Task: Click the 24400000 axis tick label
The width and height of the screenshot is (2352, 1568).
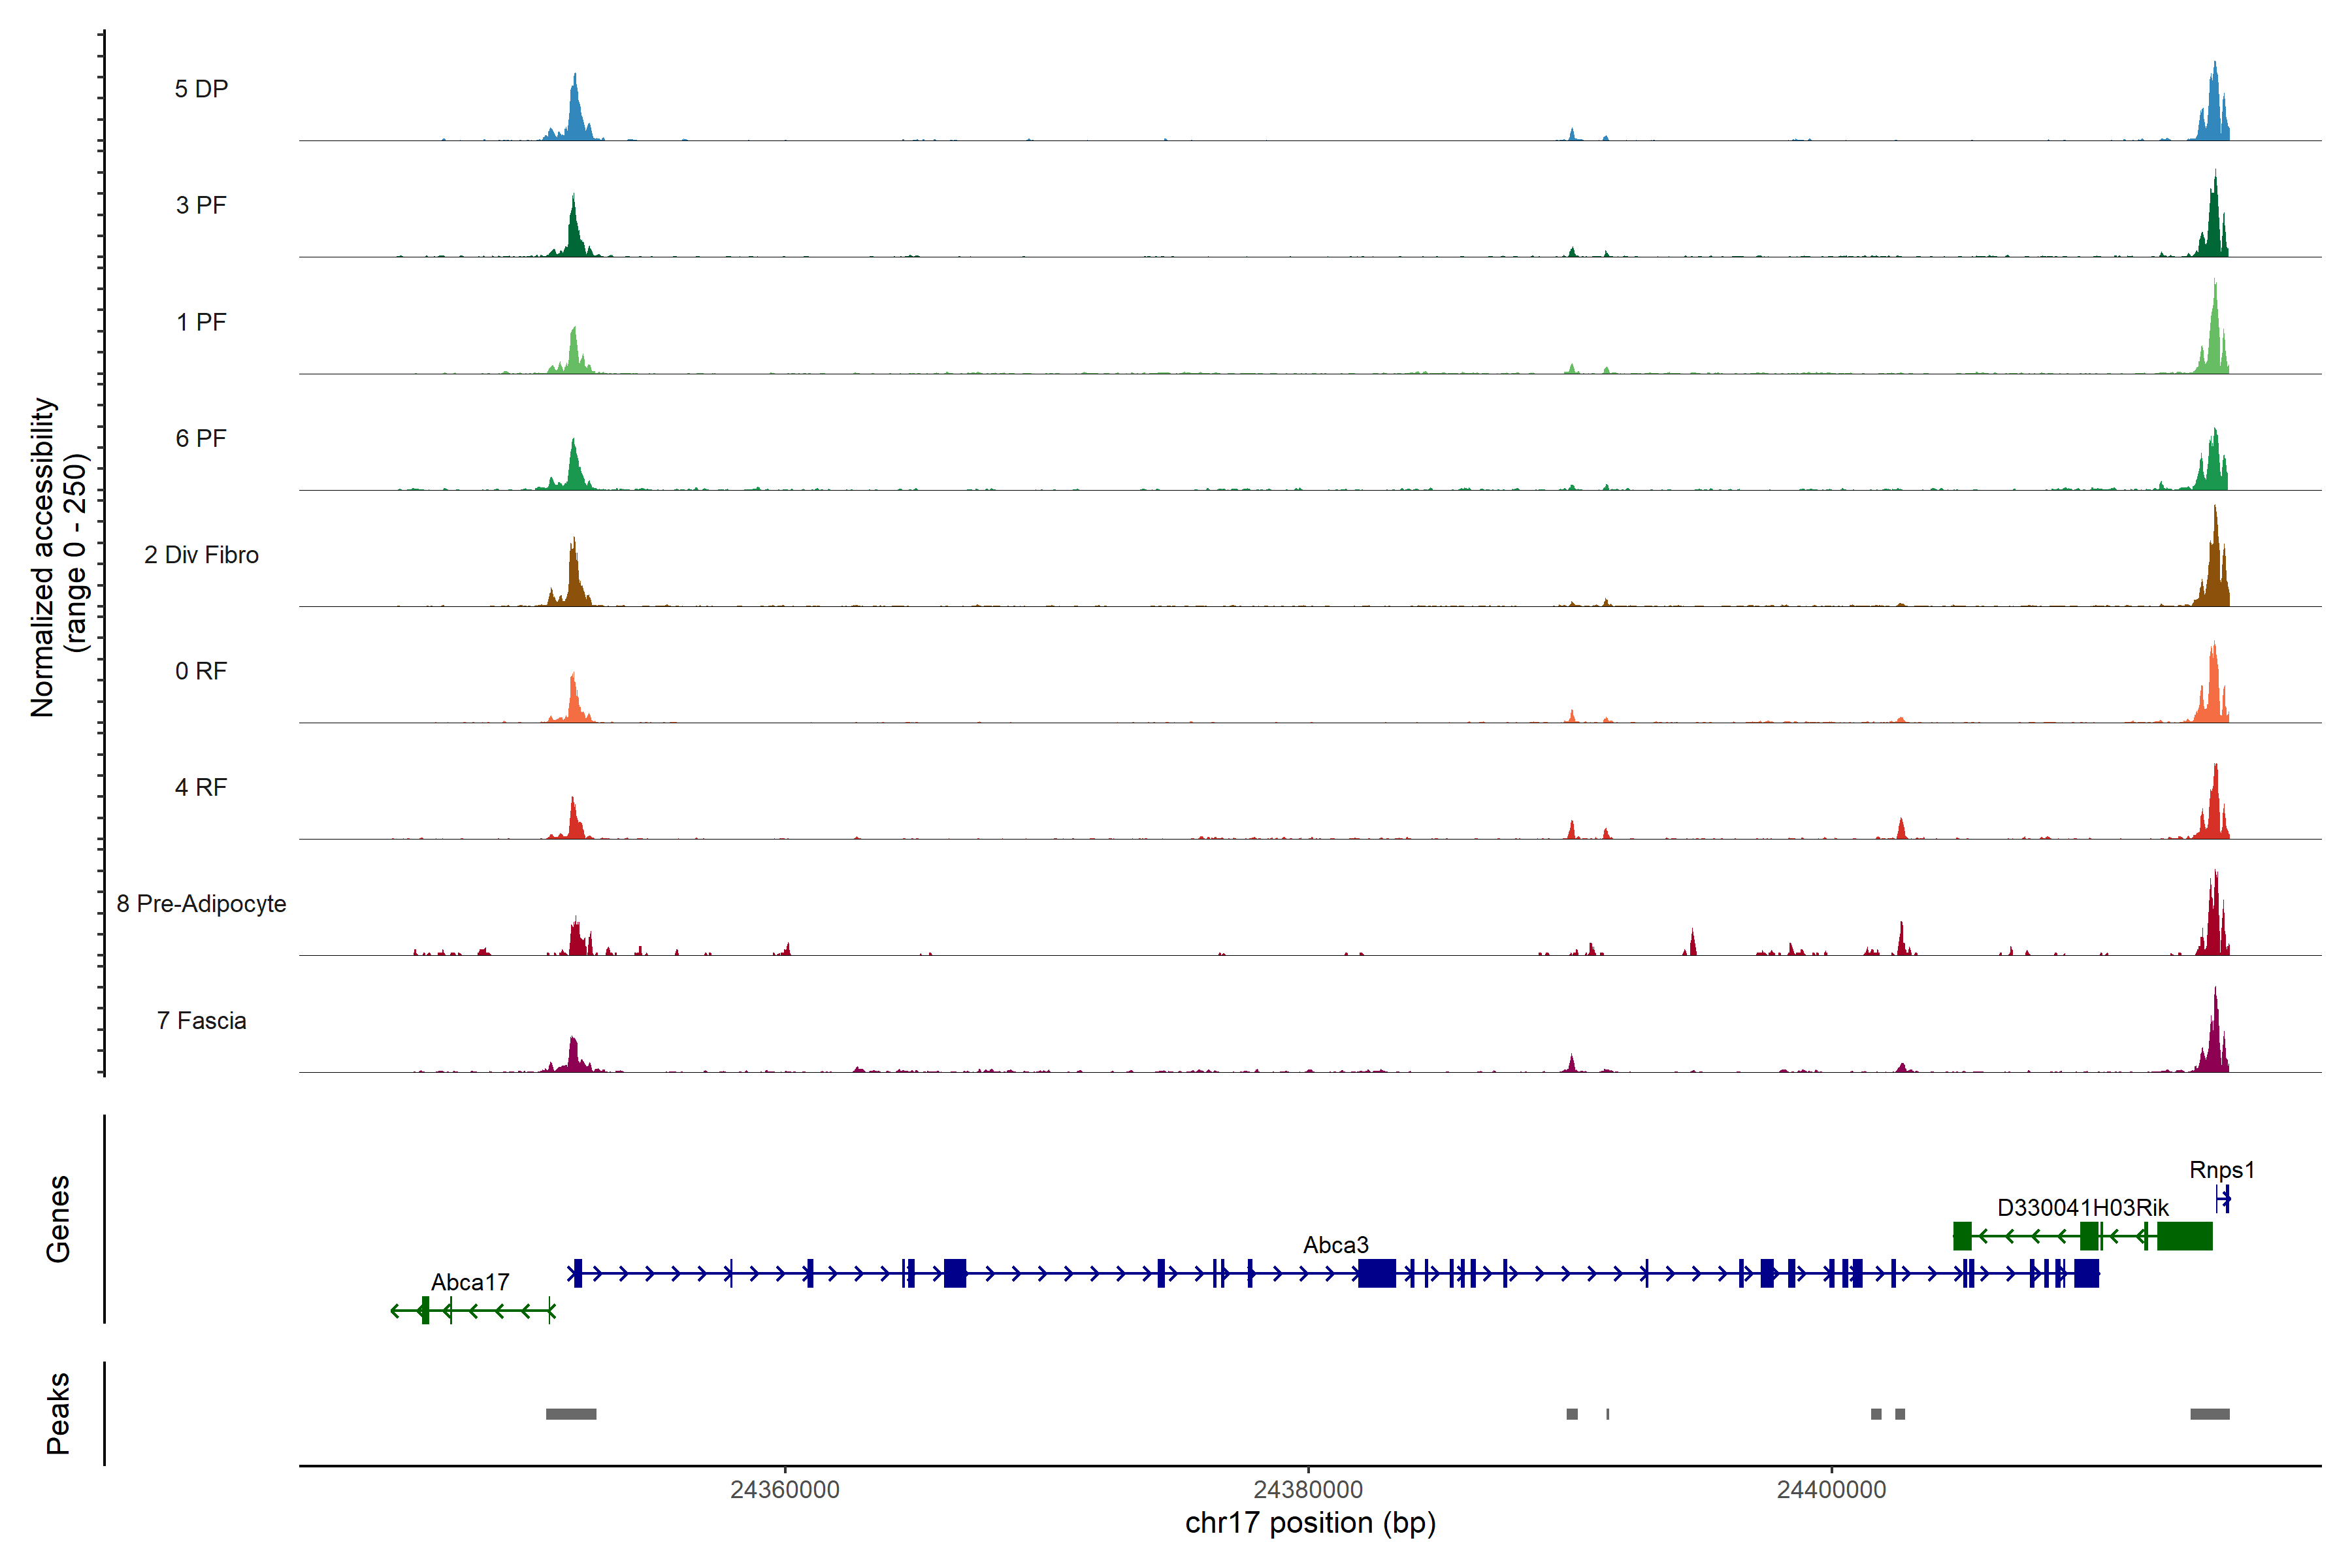Action: [1831, 1490]
